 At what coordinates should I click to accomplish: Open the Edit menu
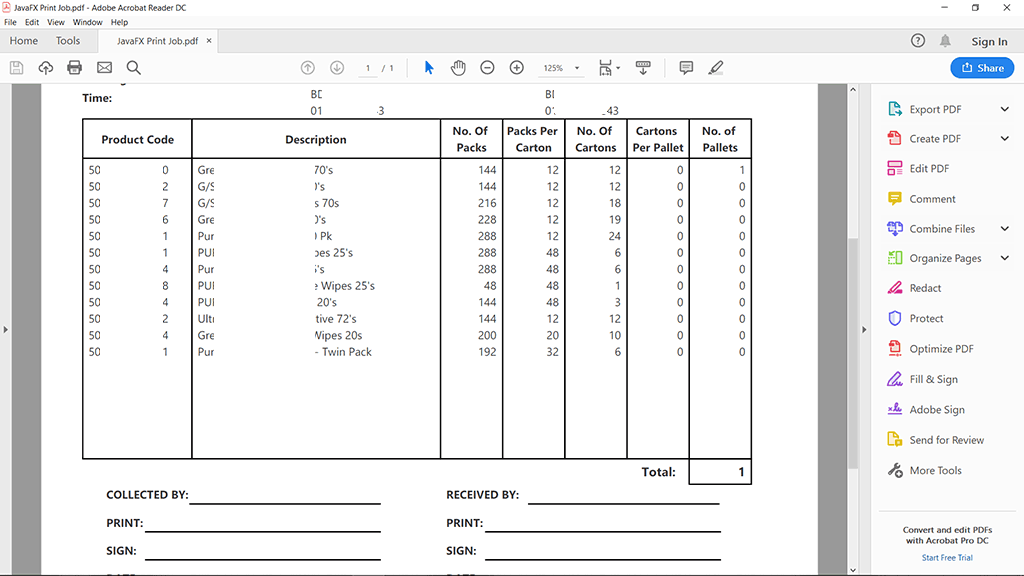pos(32,22)
